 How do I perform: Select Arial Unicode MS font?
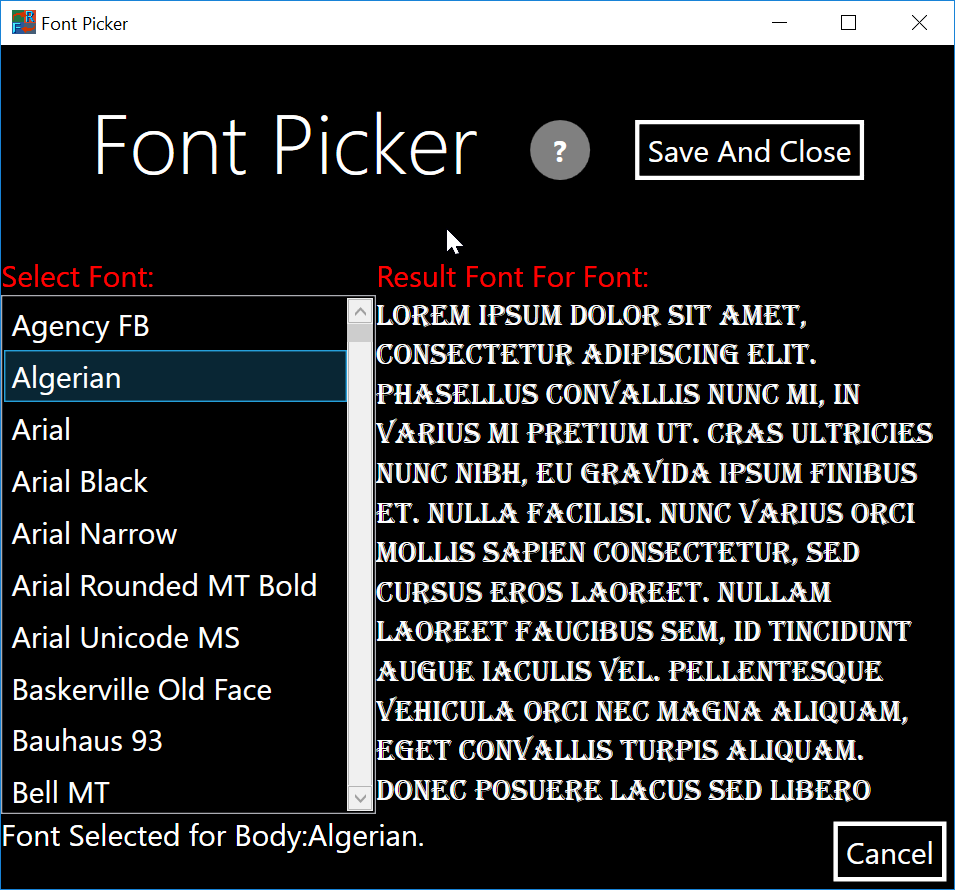point(175,637)
